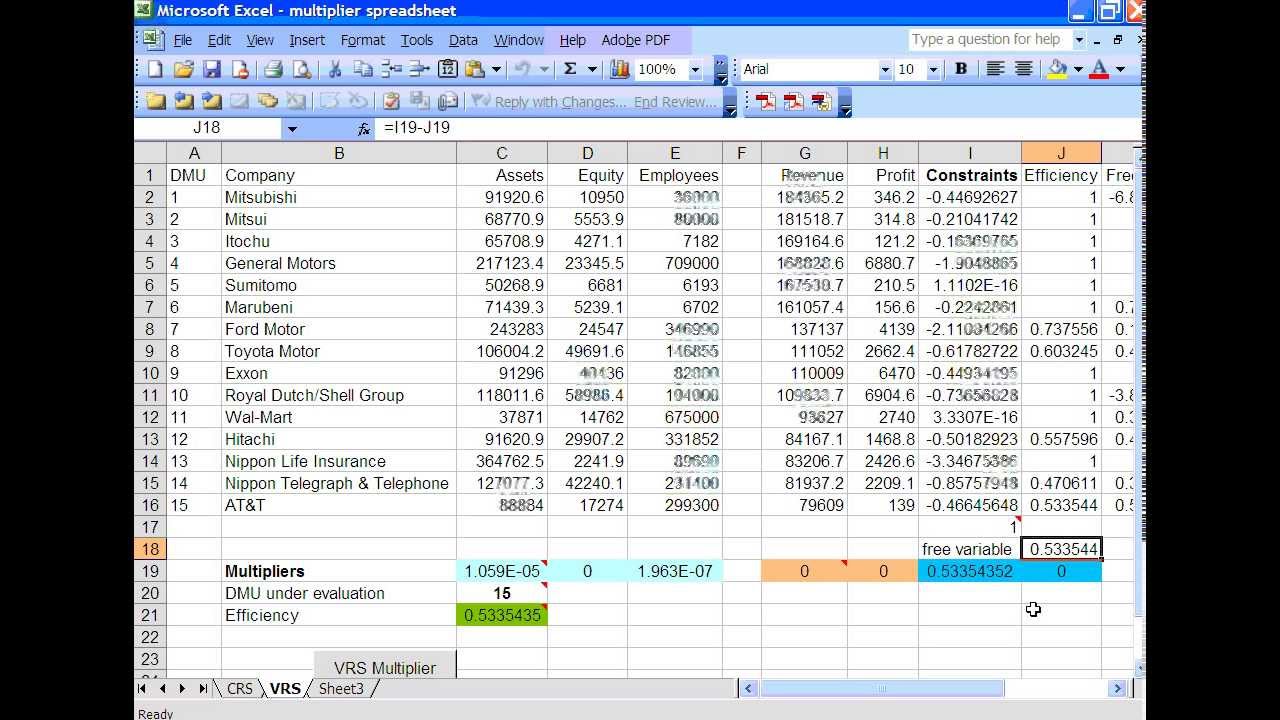The height and width of the screenshot is (720, 1280).
Task: Expand the fill color palette dropdown
Action: coord(1077,69)
